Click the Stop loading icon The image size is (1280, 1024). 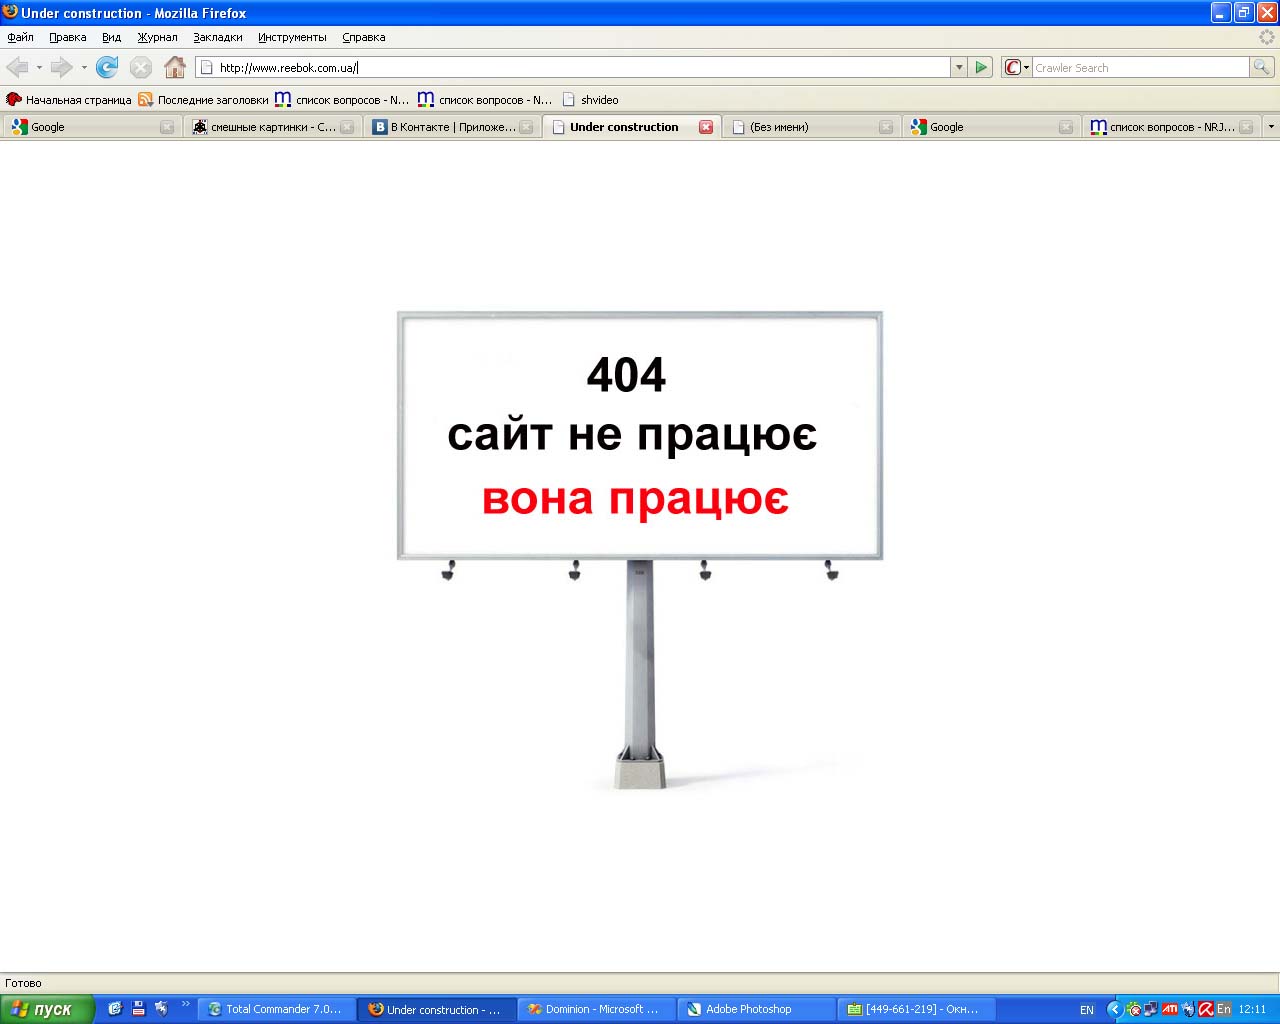point(141,67)
